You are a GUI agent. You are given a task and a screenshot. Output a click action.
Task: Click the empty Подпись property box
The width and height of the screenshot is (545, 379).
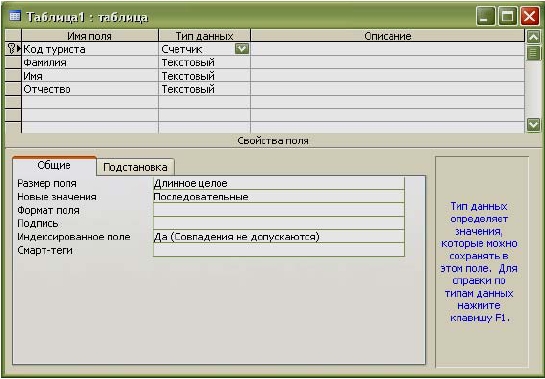click(x=279, y=223)
